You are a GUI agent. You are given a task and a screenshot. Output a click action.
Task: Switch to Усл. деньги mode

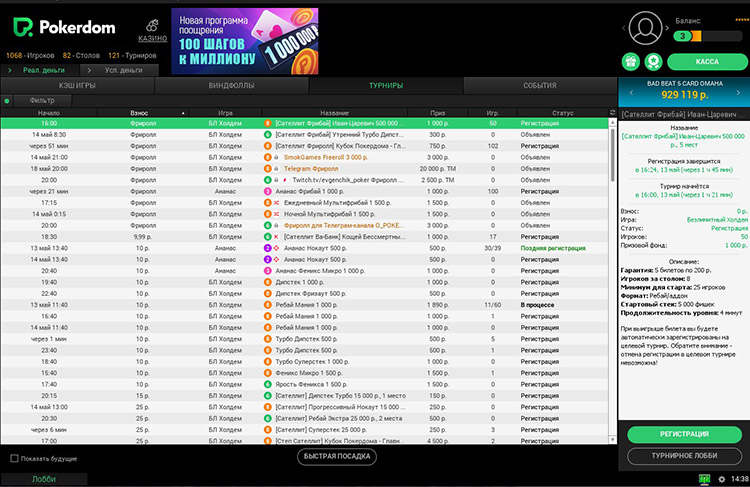tap(120, 70)
